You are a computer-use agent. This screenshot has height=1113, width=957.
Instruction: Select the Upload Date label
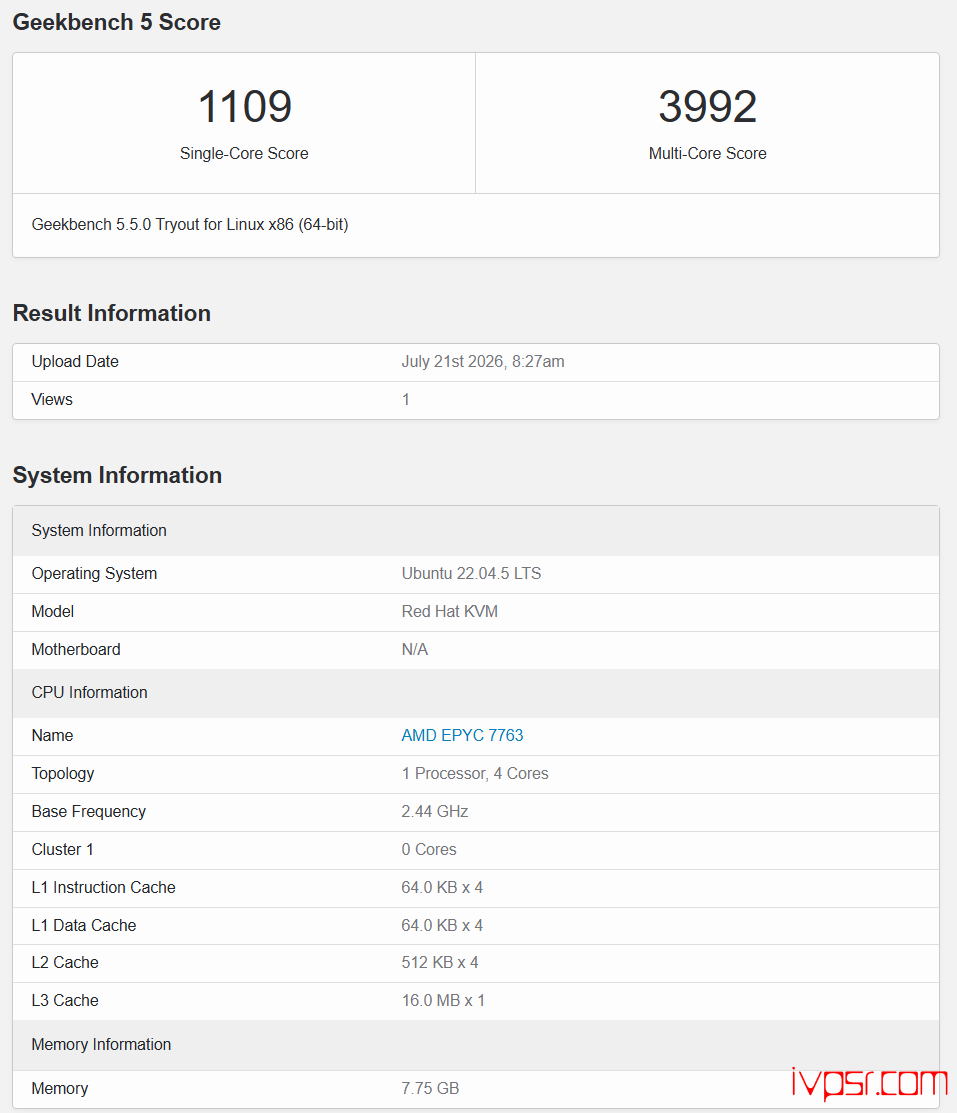[75, 361]
